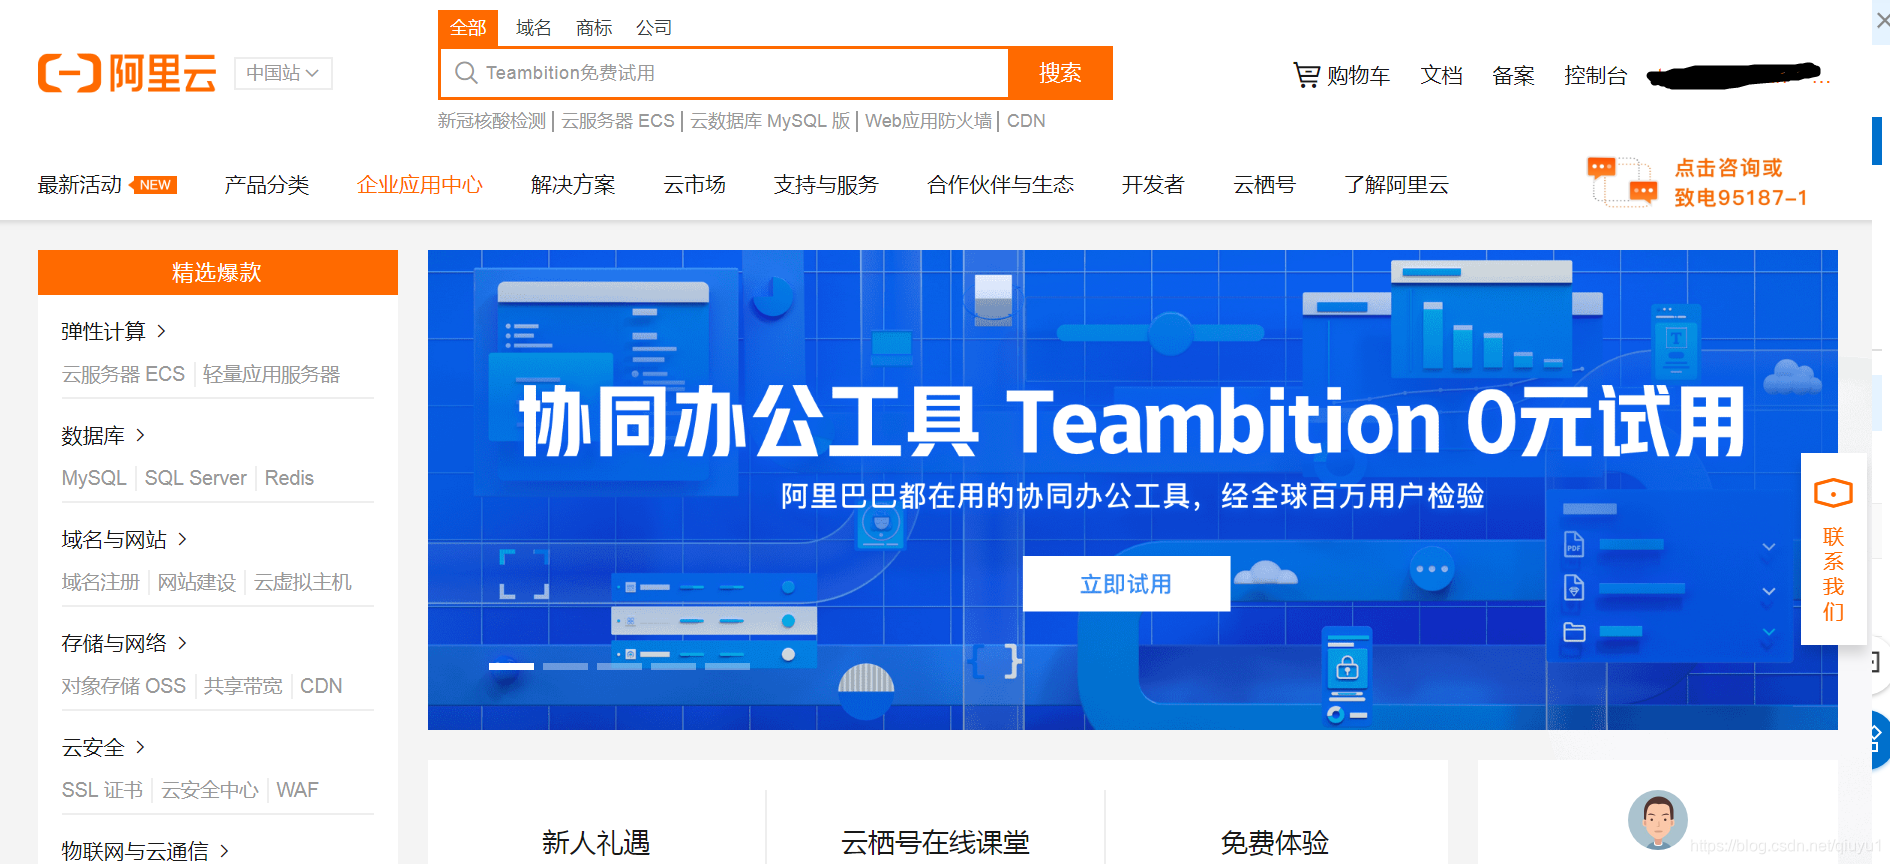The image size is (1890, 864).
Task: Open the 支持与服务 menu
Action: coord(826,185)
